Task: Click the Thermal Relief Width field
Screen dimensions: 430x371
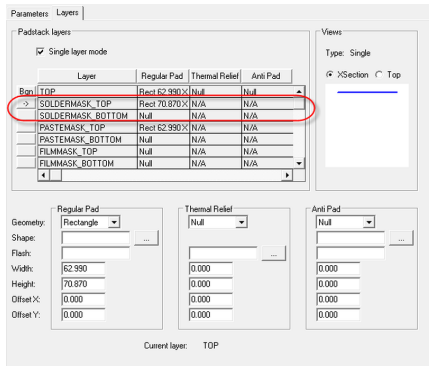Action: [x=211, y=268]
